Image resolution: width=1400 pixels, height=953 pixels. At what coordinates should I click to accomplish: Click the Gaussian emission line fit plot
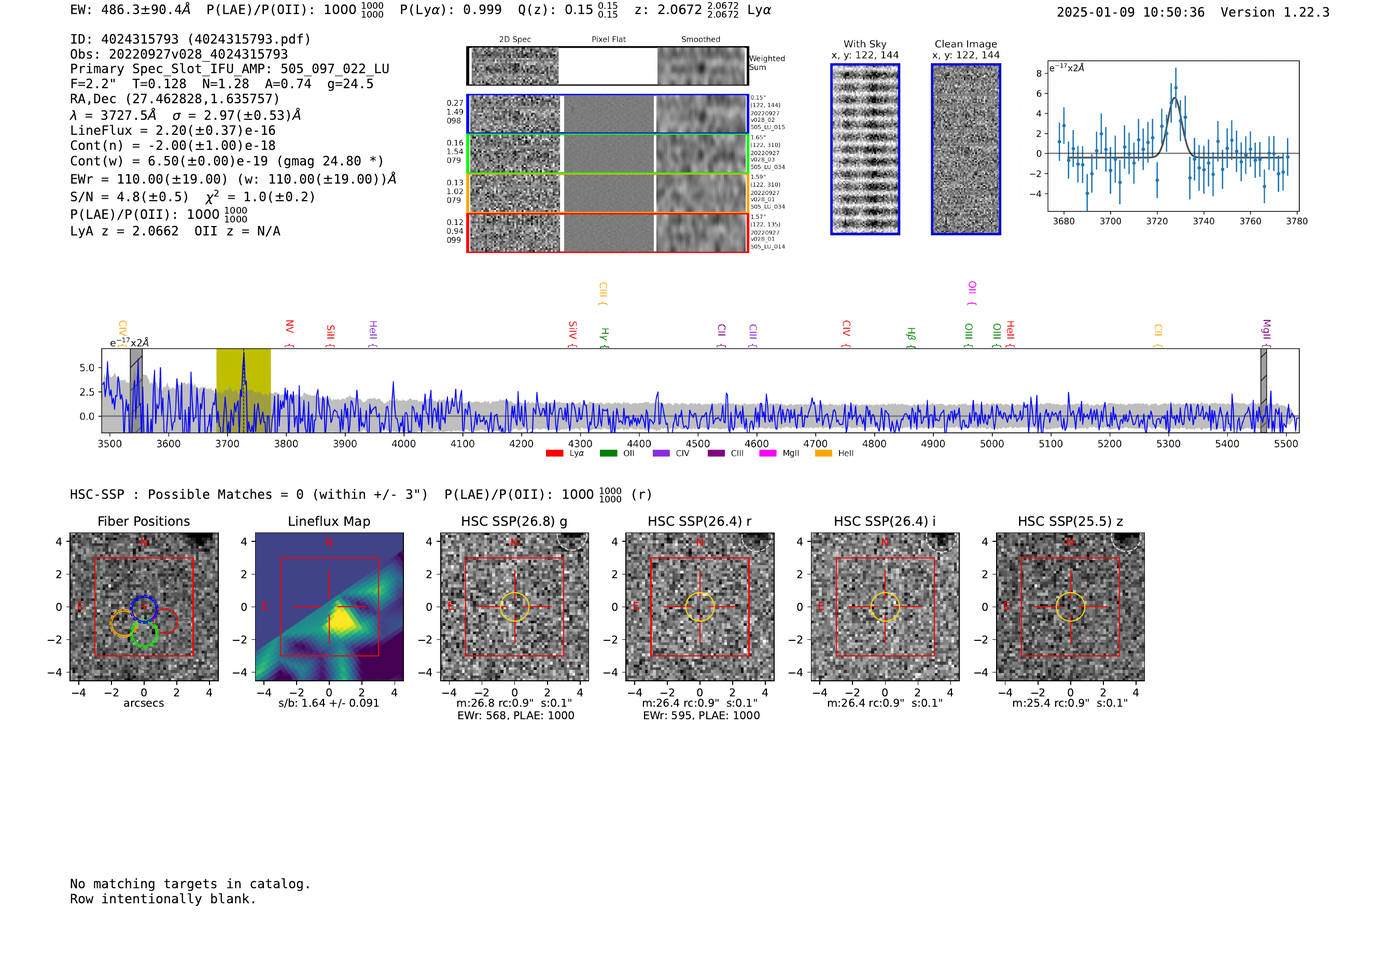1173,136
